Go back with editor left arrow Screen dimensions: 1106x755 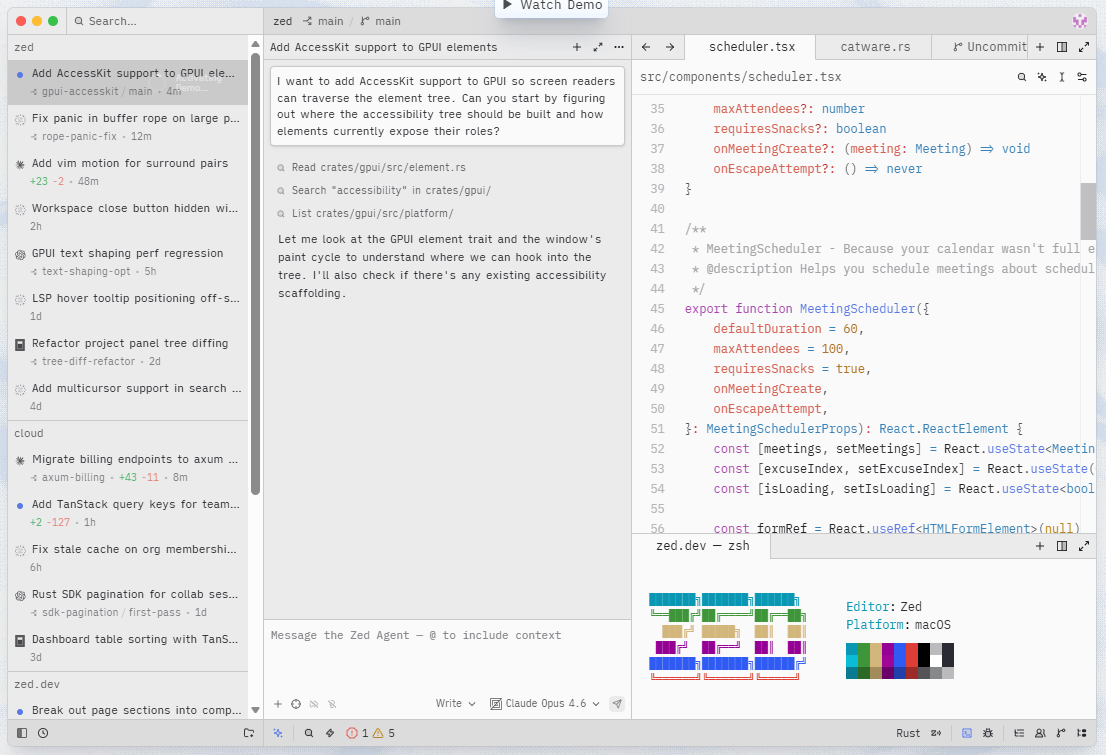coord(646,47)
